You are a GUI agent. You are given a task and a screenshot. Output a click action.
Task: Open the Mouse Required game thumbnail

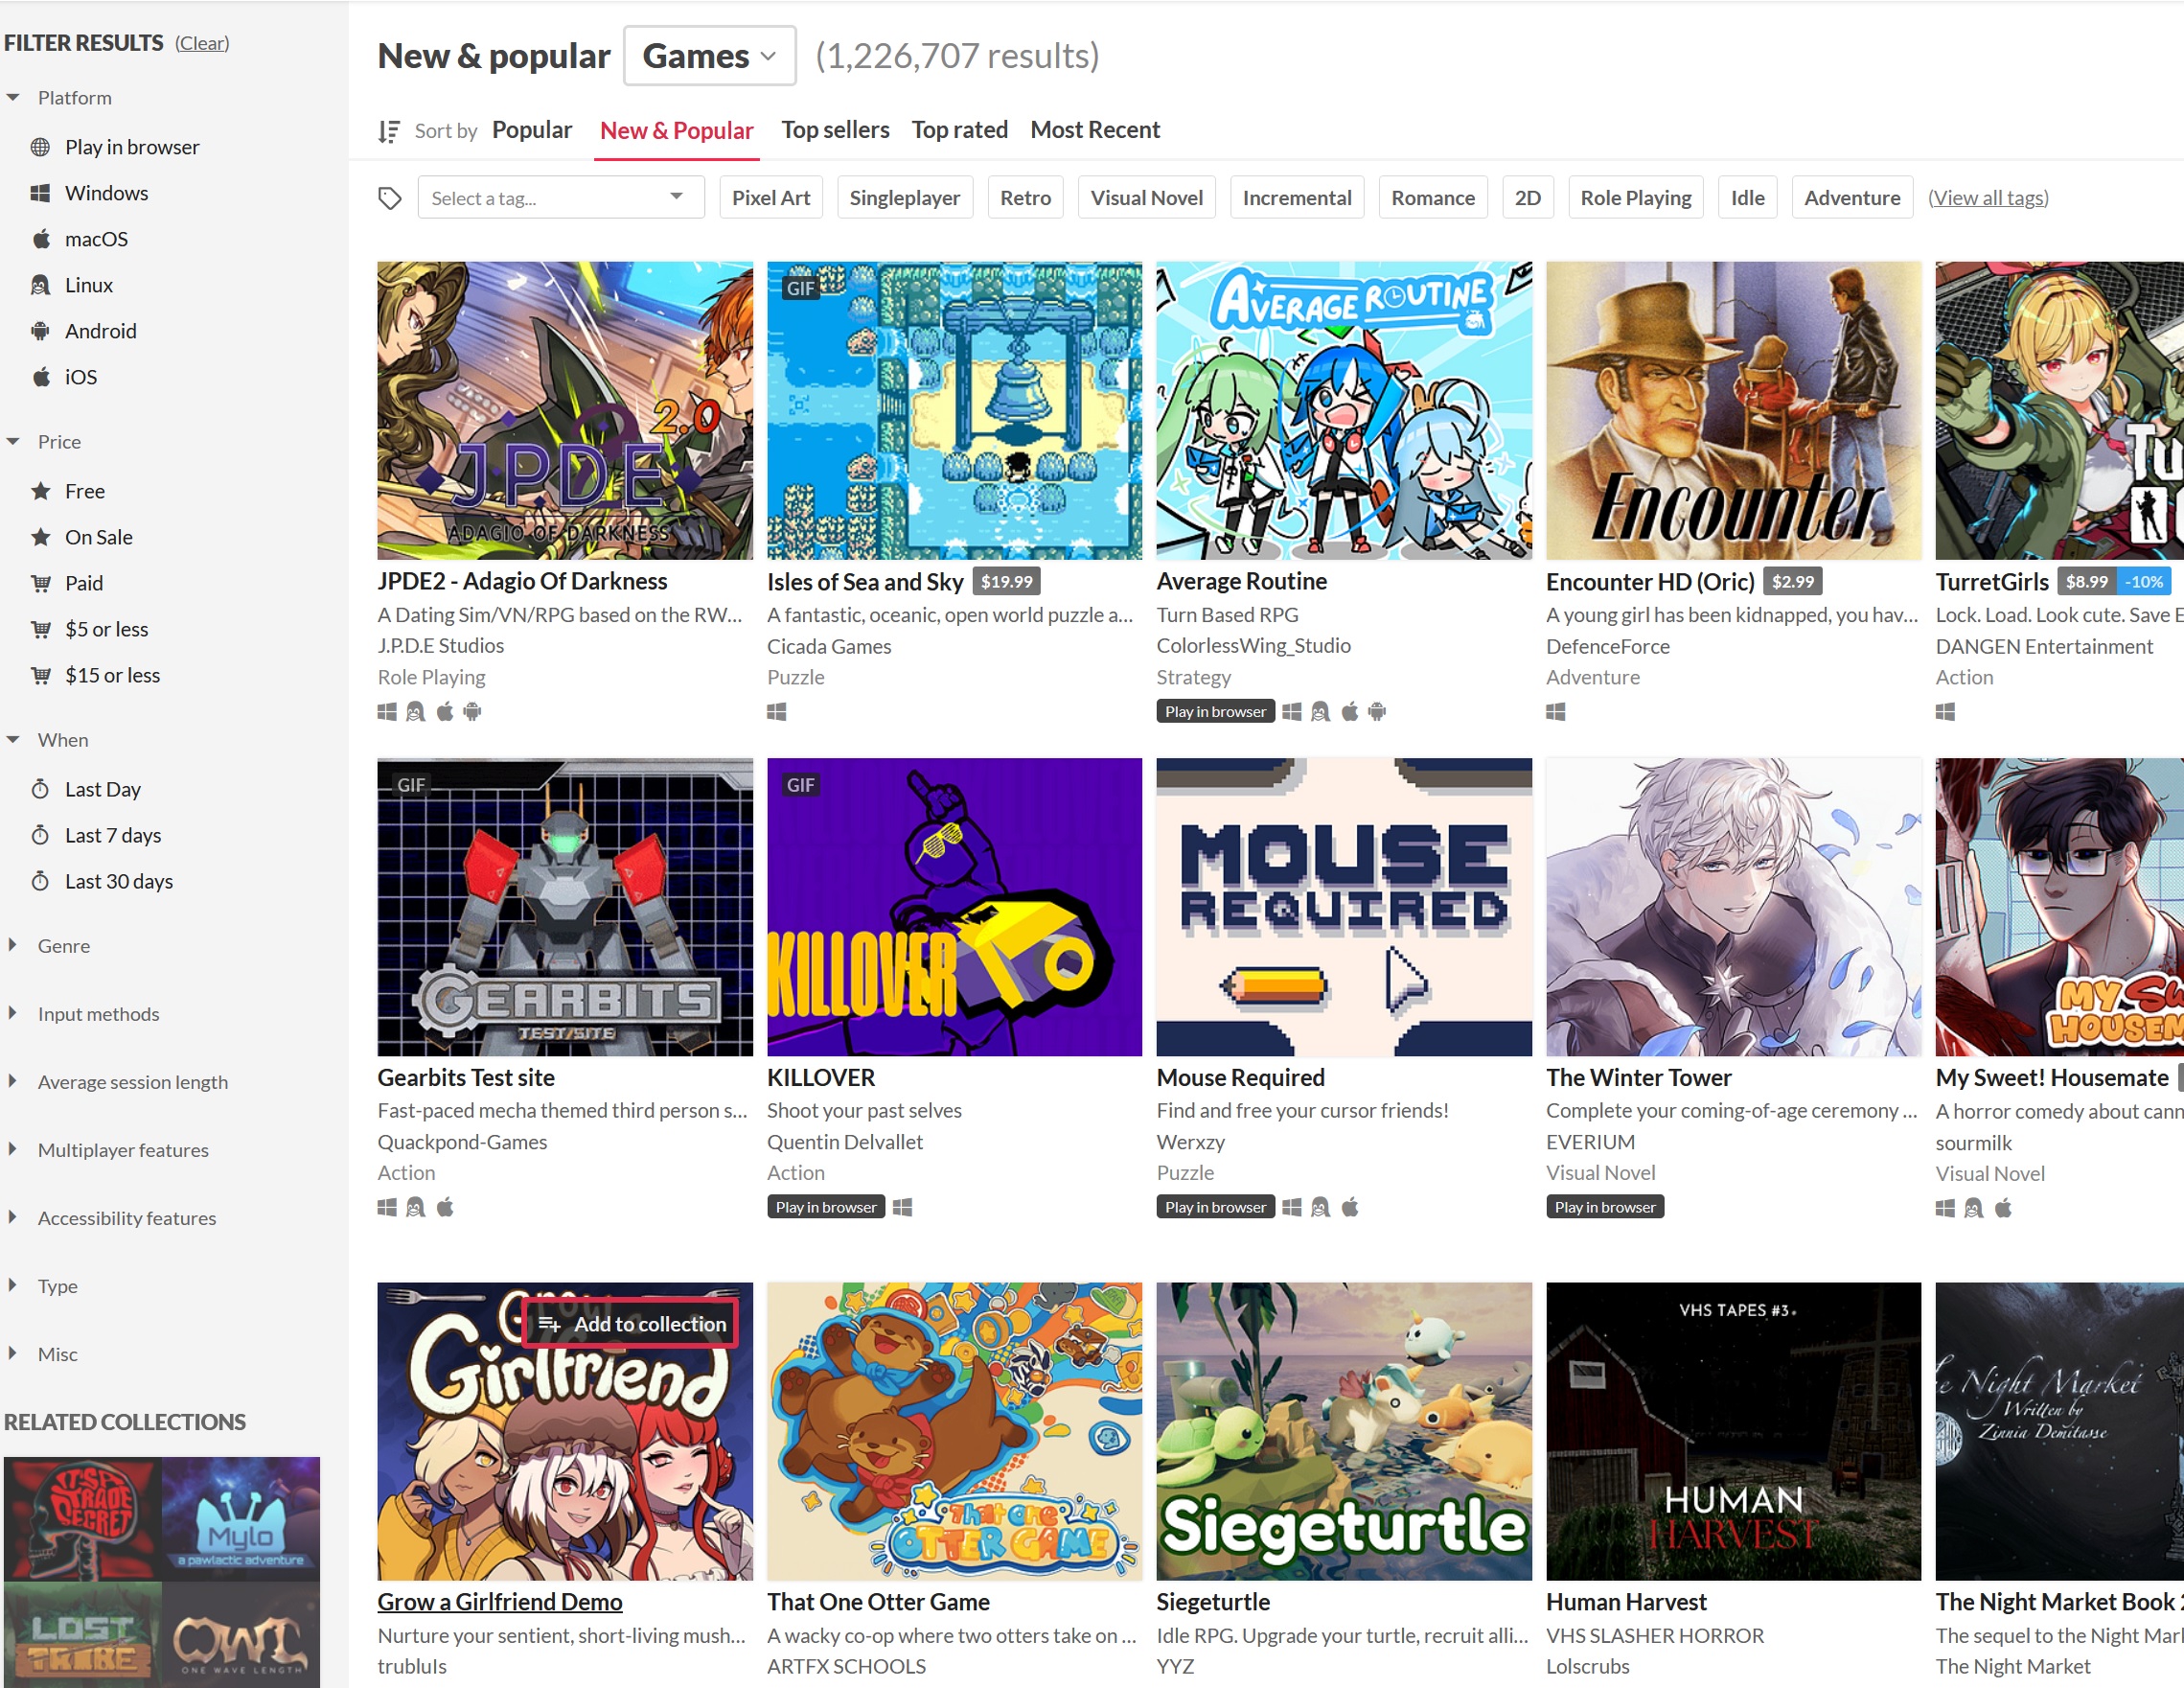point(1343,907)
